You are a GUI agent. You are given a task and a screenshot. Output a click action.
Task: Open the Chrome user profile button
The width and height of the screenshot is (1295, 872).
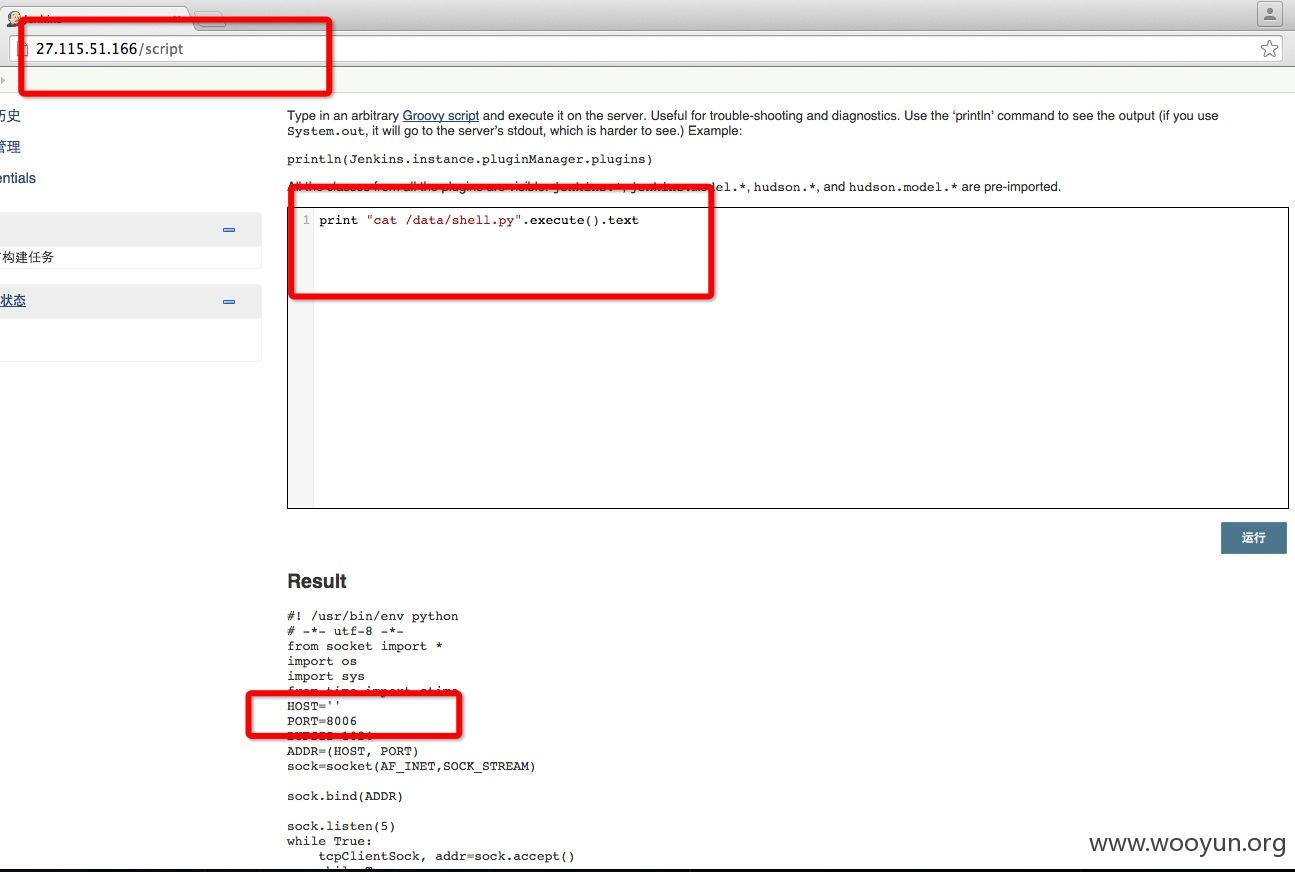pyautogui.click(x=1269, y=14)
